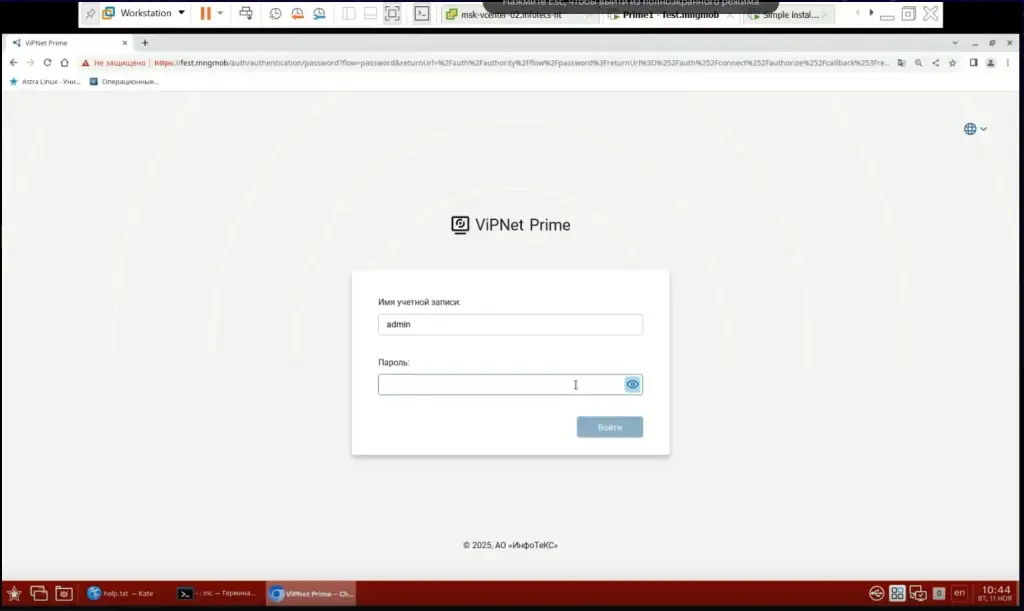Focus the Пароль password field
Screen dimensions: 1024x611
click(500, 385)
